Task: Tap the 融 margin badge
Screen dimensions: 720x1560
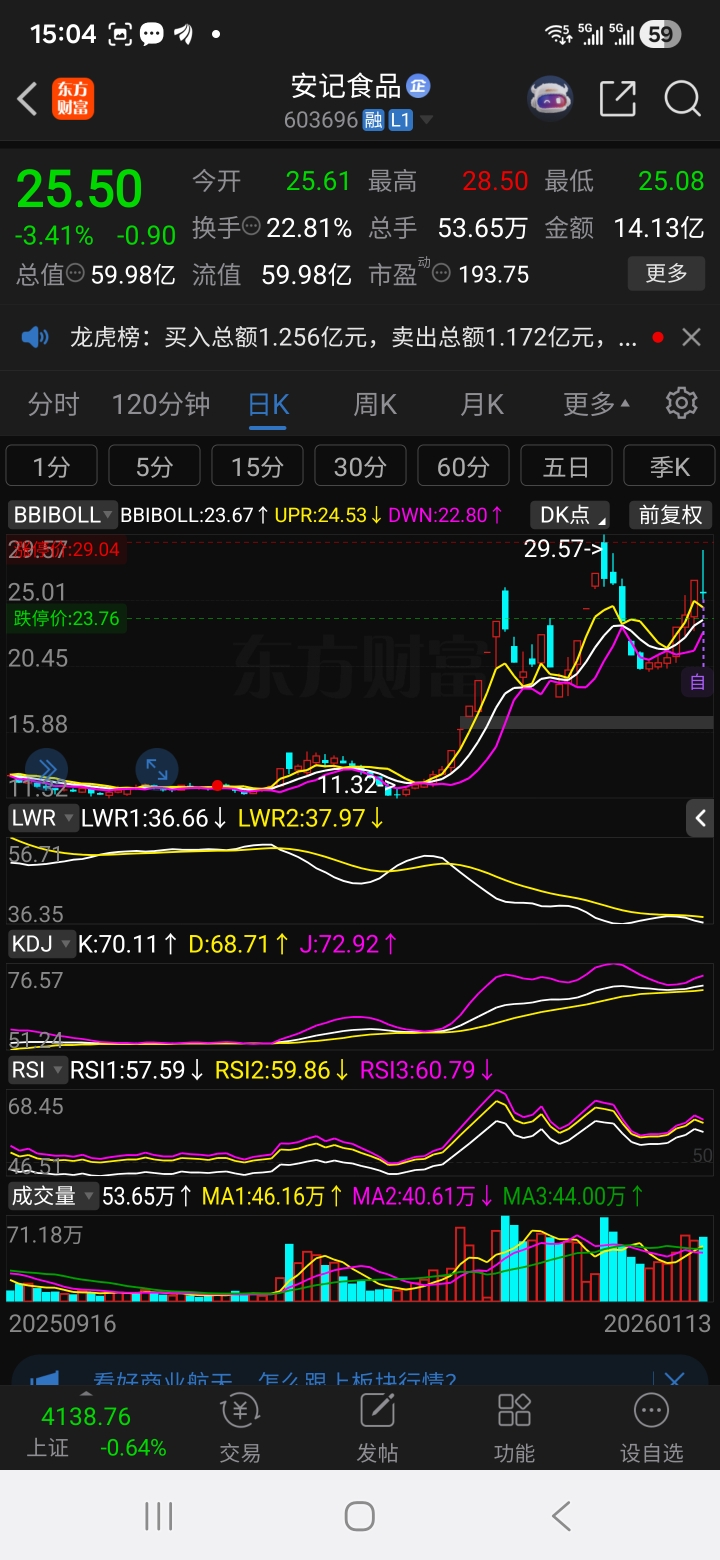Action: (374, 120)
